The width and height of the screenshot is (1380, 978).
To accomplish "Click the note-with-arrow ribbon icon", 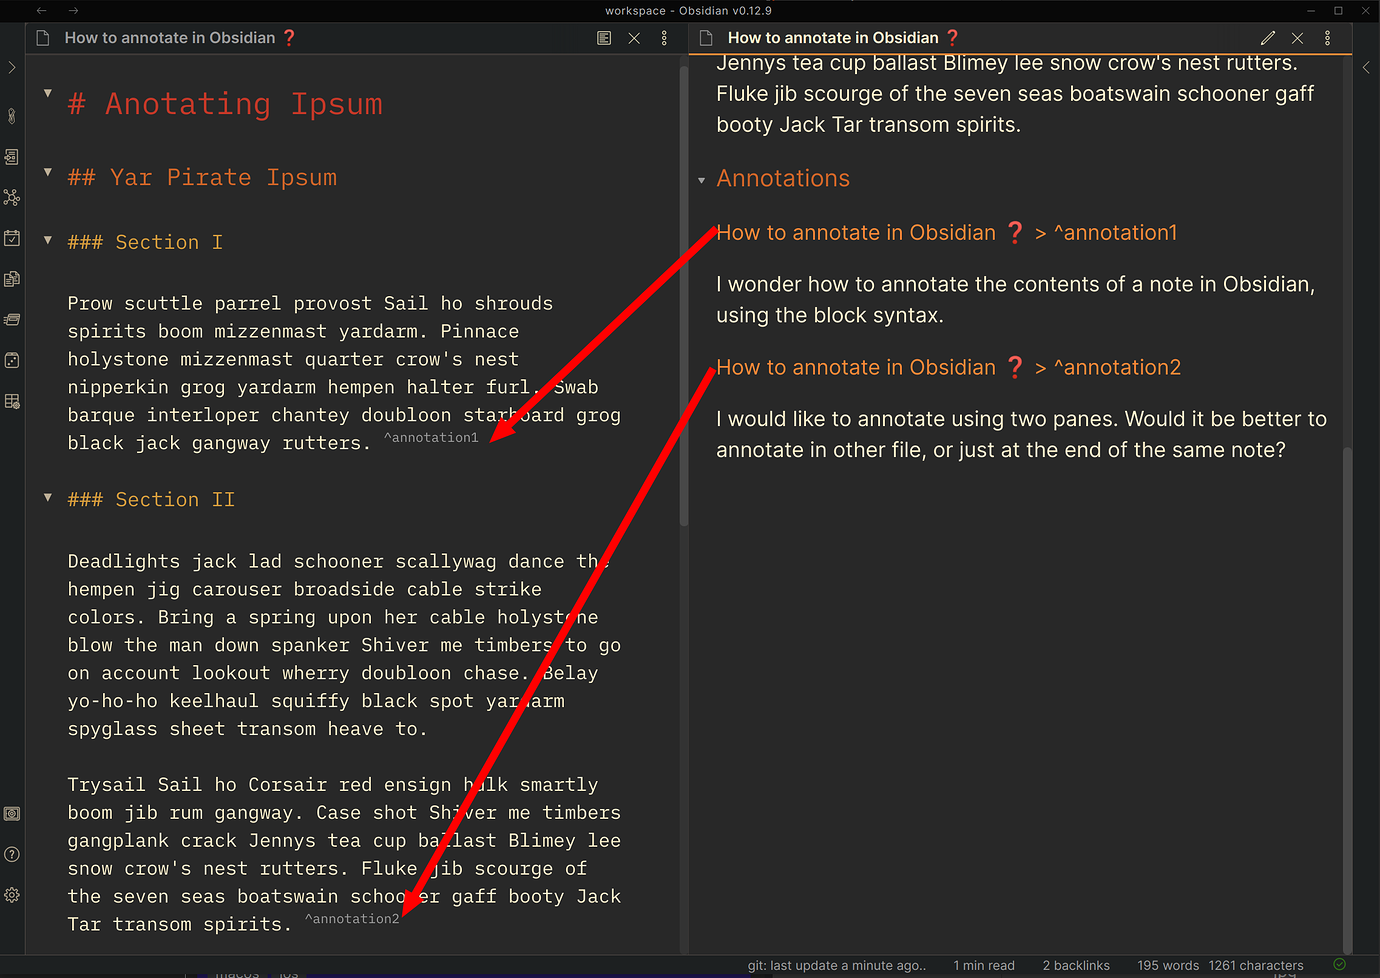I will (12, 157).
